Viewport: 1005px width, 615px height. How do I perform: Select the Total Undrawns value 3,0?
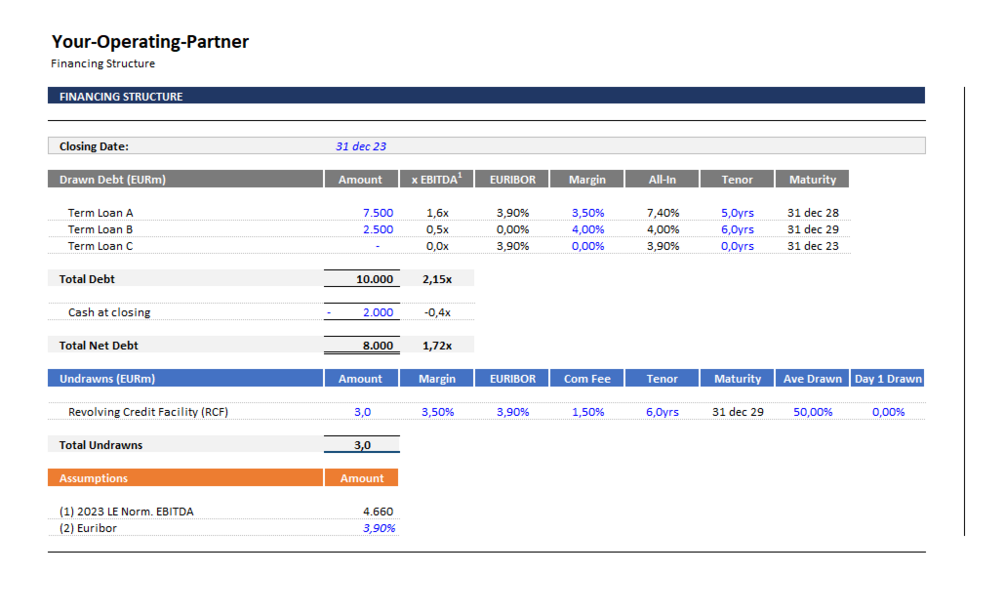tap(362, 445)
